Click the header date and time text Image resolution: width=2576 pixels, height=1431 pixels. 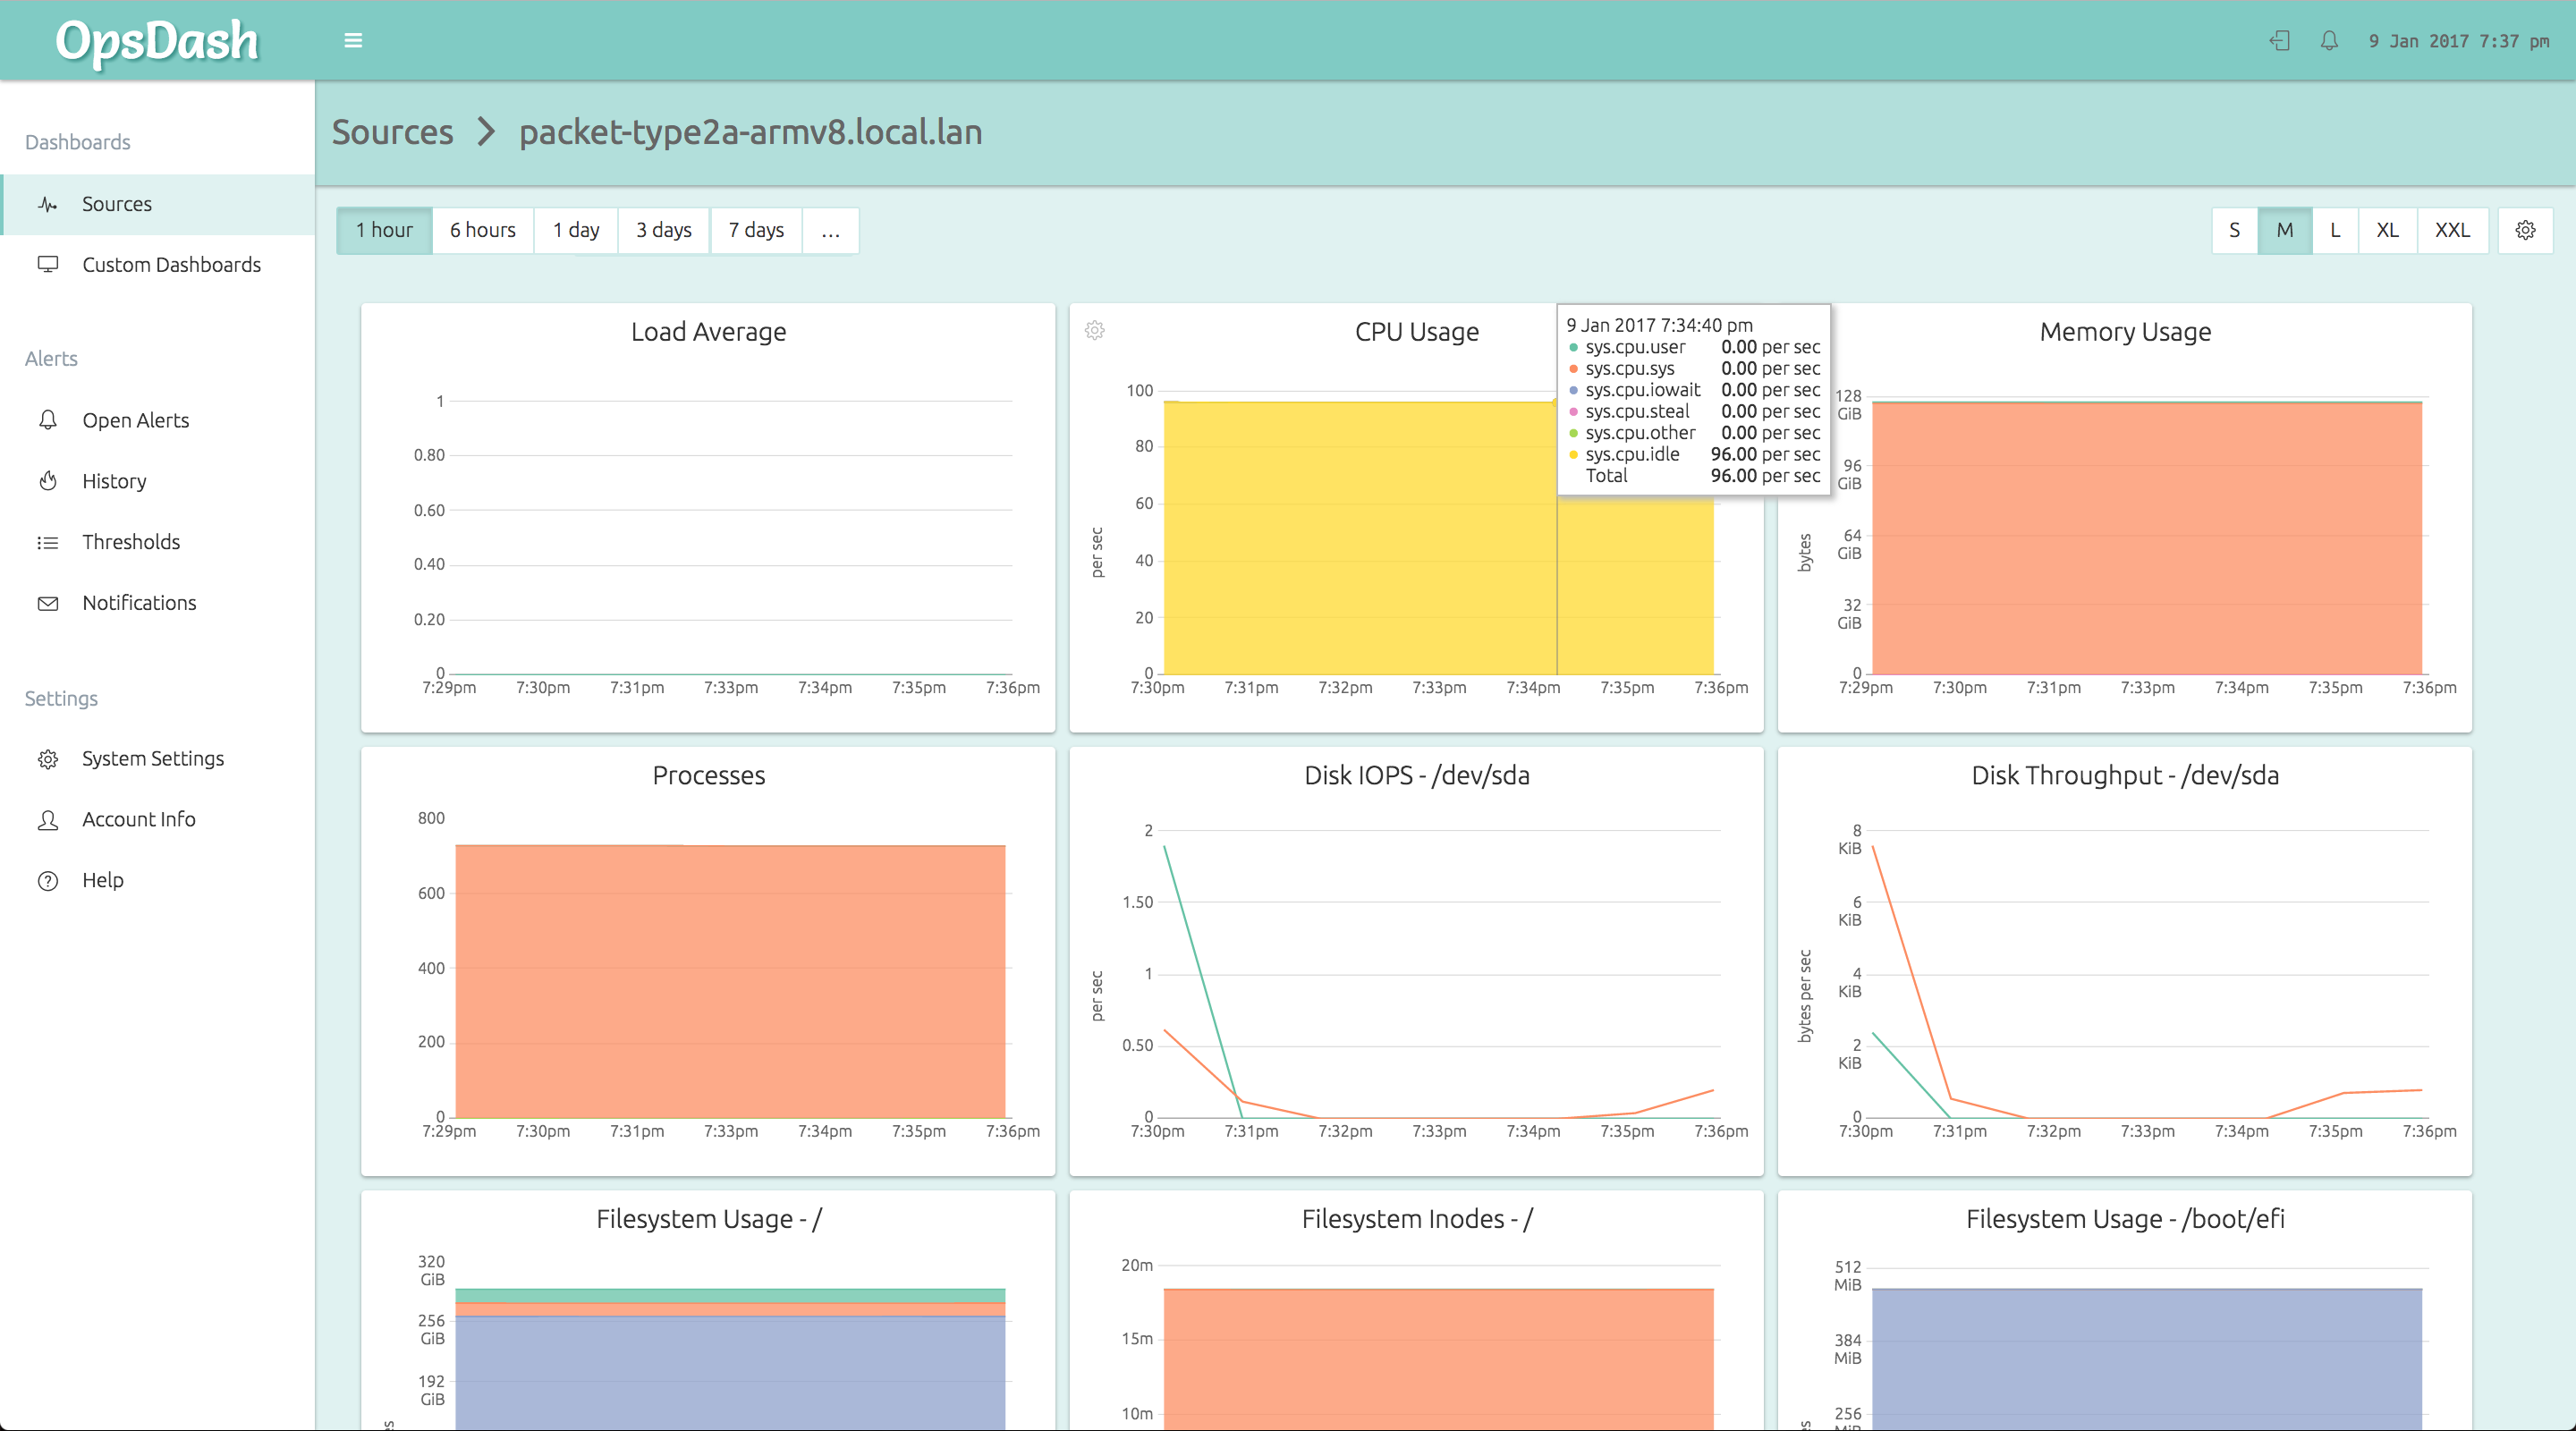(2458, 41)
